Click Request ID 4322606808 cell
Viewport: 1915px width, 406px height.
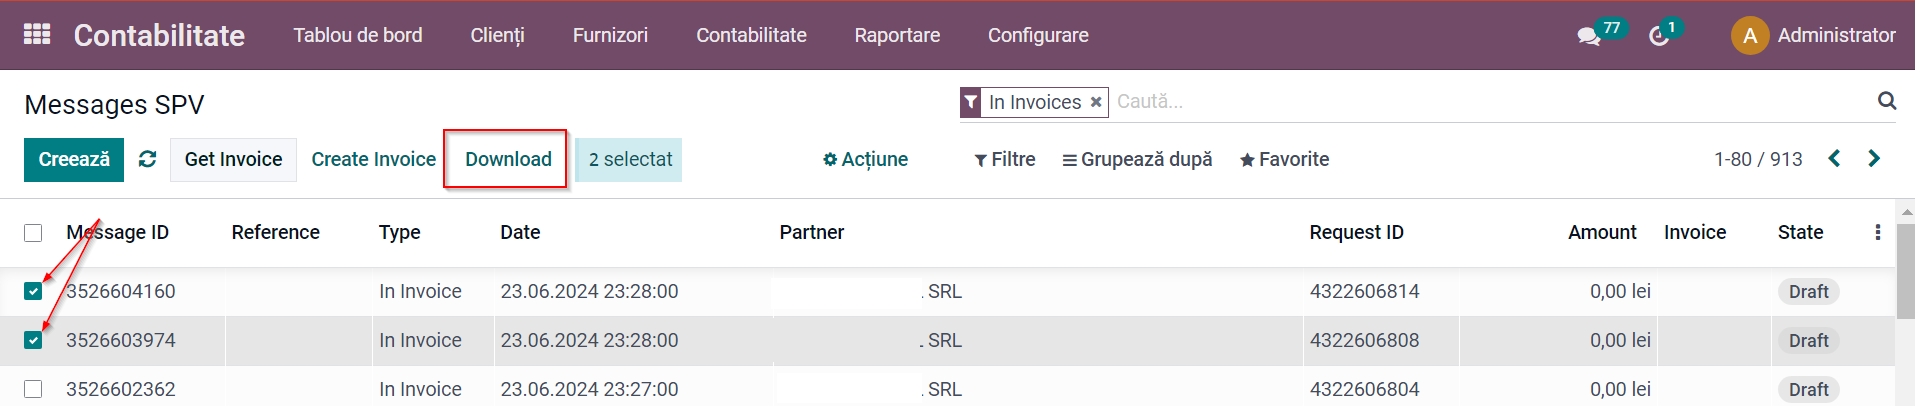1364,340
